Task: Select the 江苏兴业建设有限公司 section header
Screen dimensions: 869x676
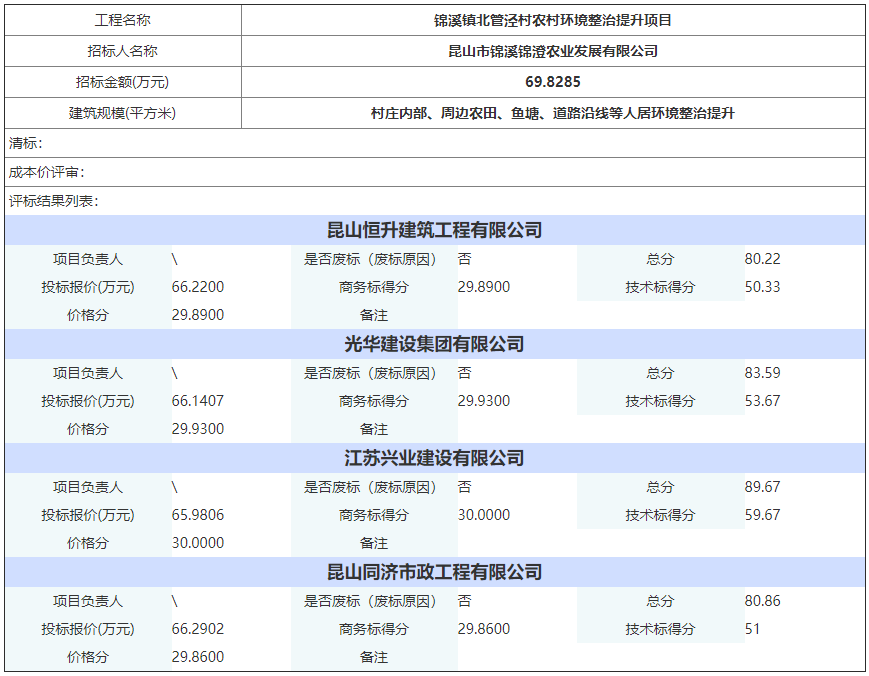Action: point(435,458)
